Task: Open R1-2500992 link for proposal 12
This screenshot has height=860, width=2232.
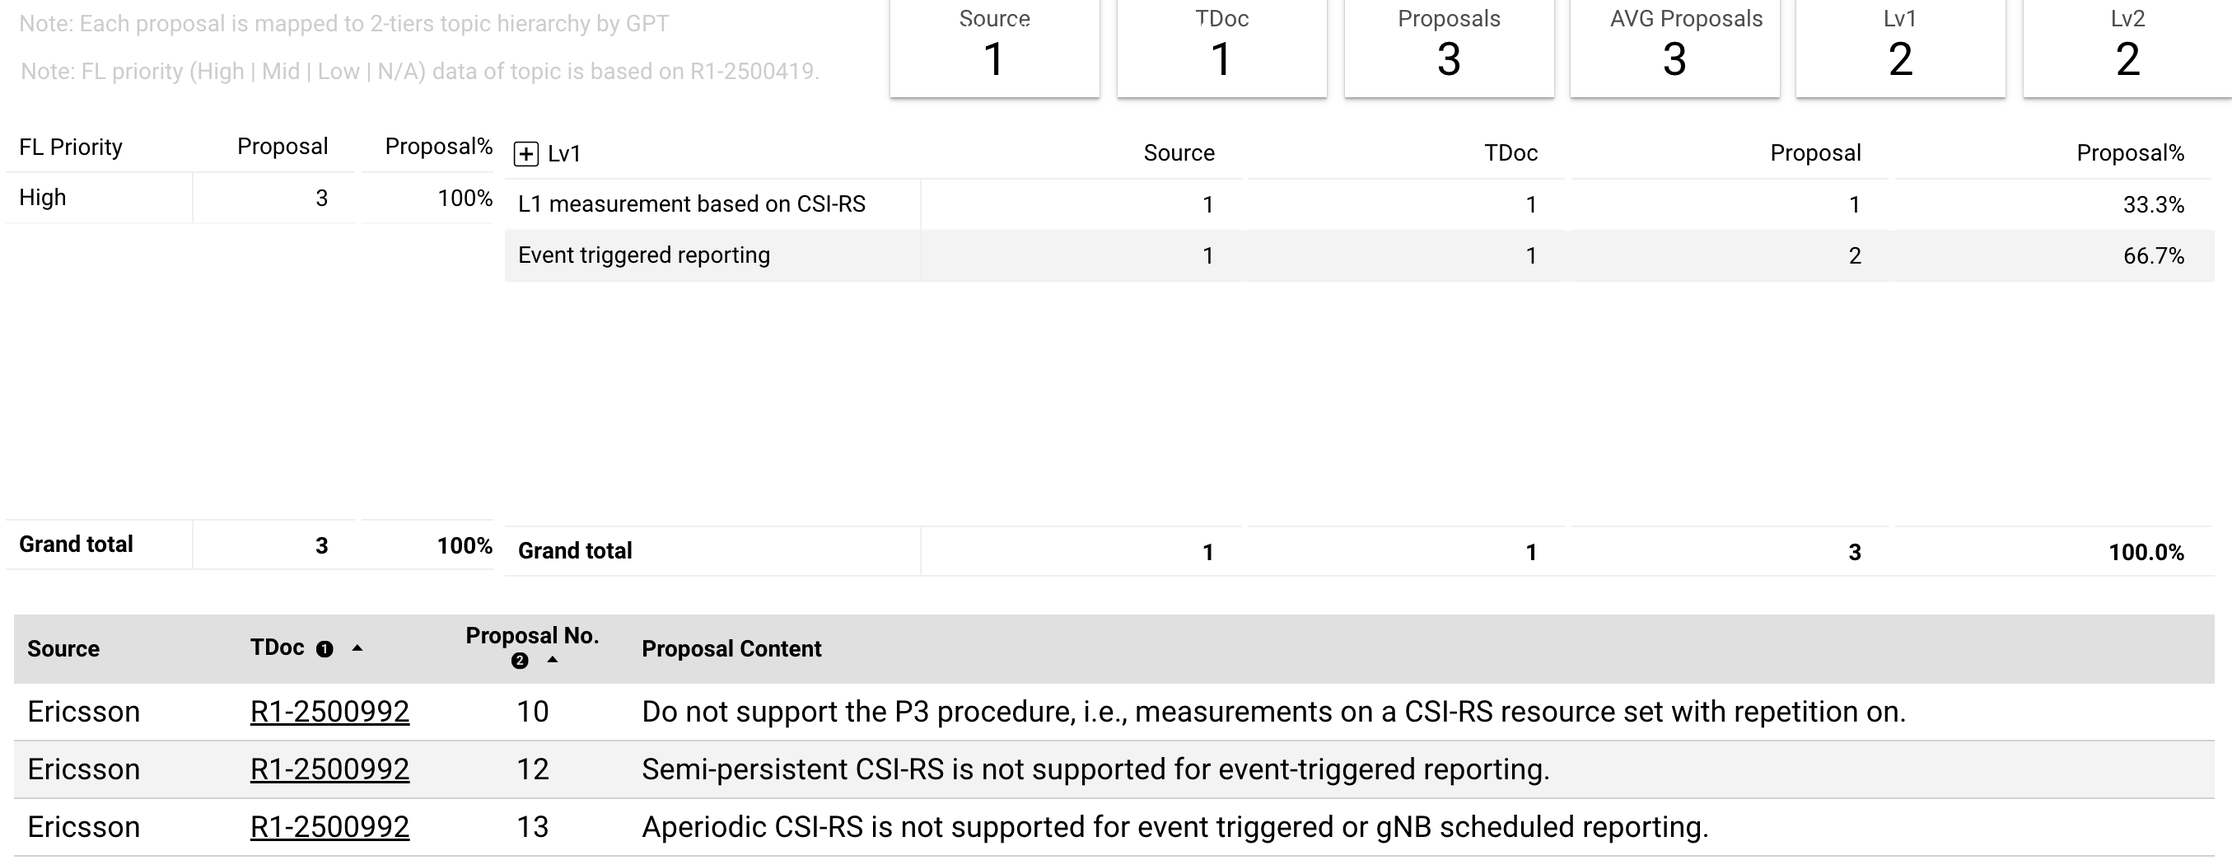Action: 329,770
